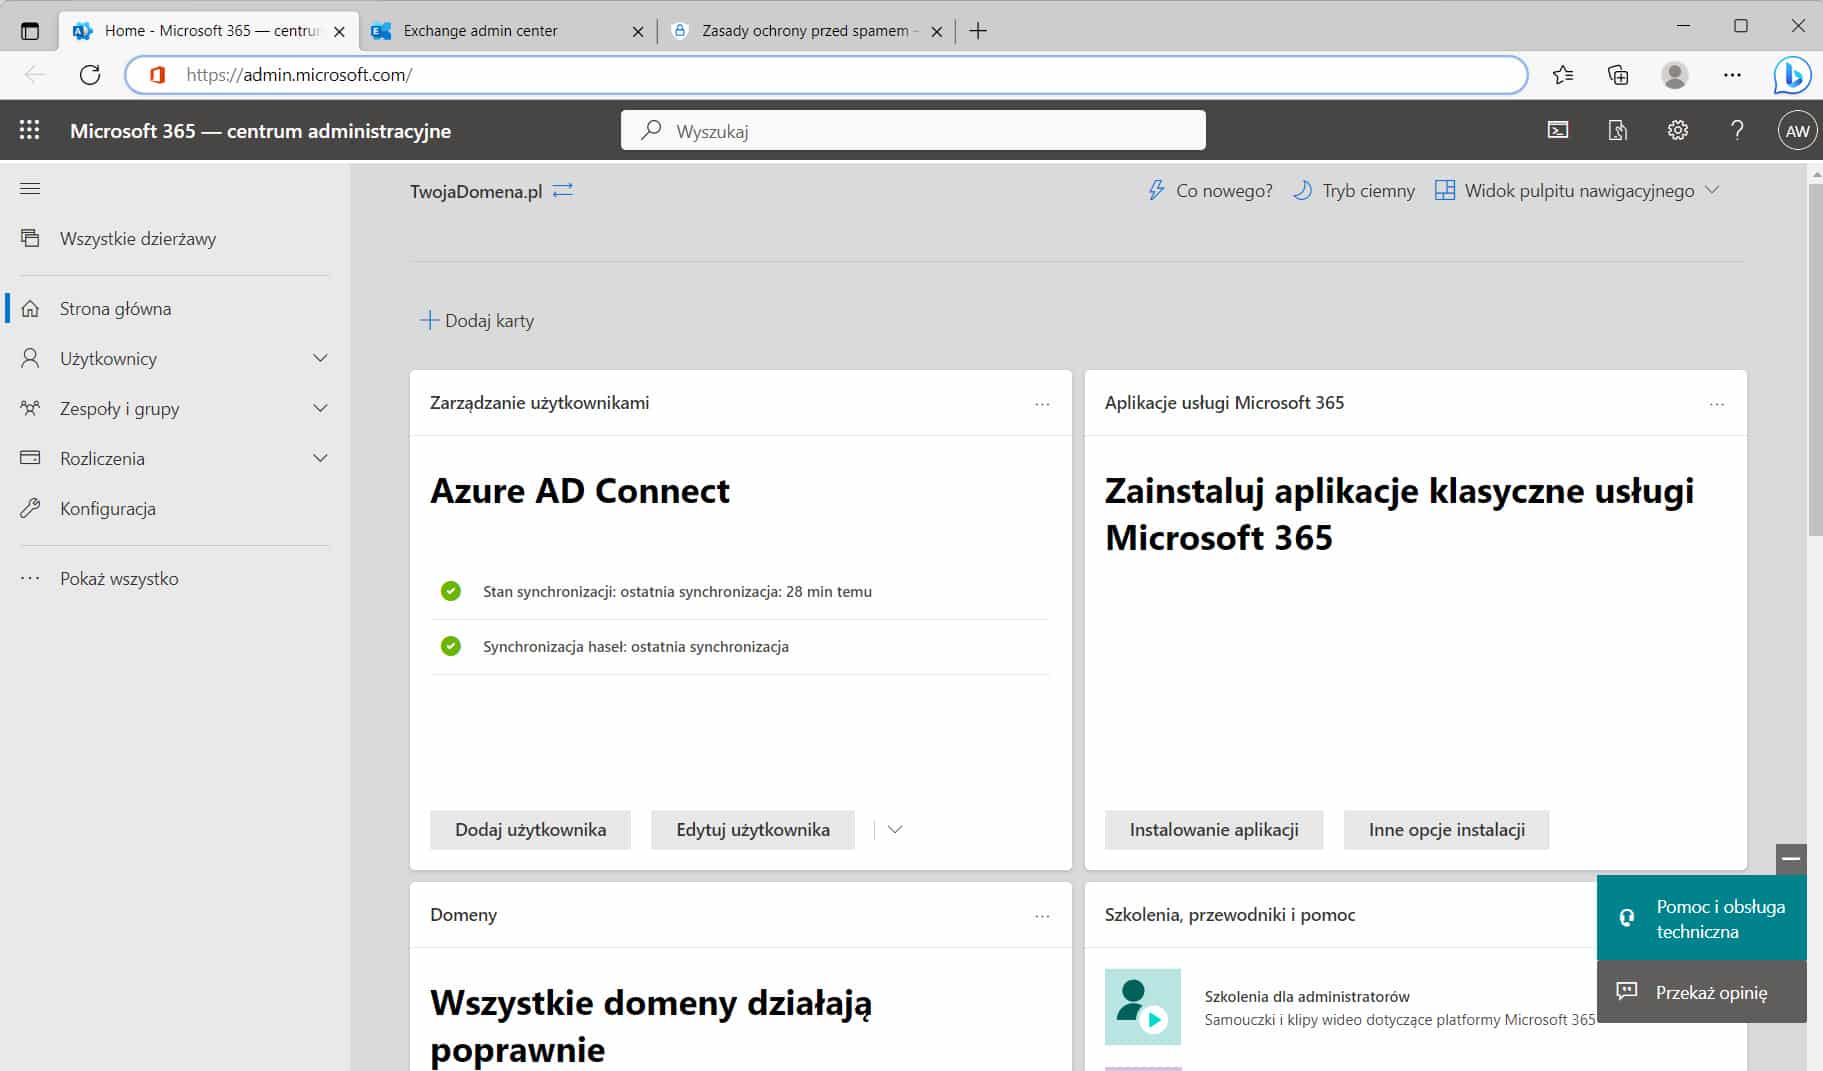This screenshot has width=1823, height=1071.
Task: Close the Exchange admin center tab
Action: [x=638, y=32]
